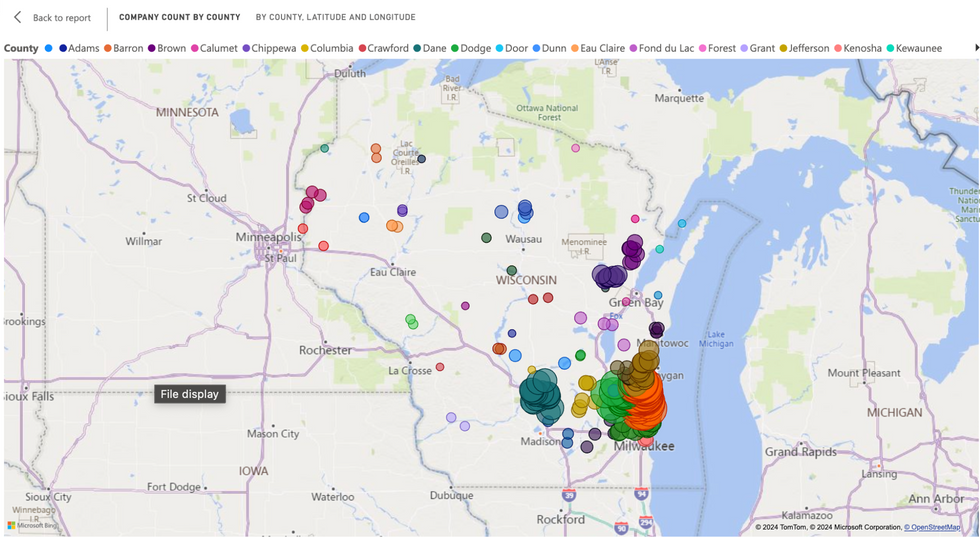The image size is (980, 537).
Task: Click the MINNESOTA state label
Action: pyautogui.click(x=188, y=113)
